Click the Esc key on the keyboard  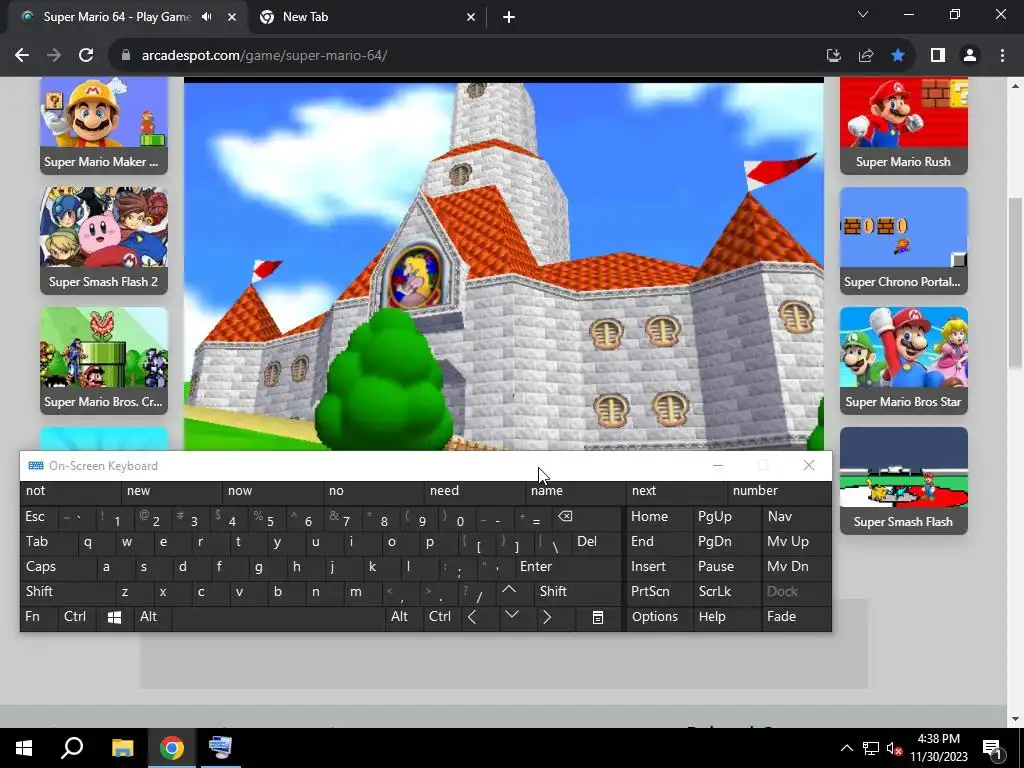pyautogui.click(x=39, y=517)
